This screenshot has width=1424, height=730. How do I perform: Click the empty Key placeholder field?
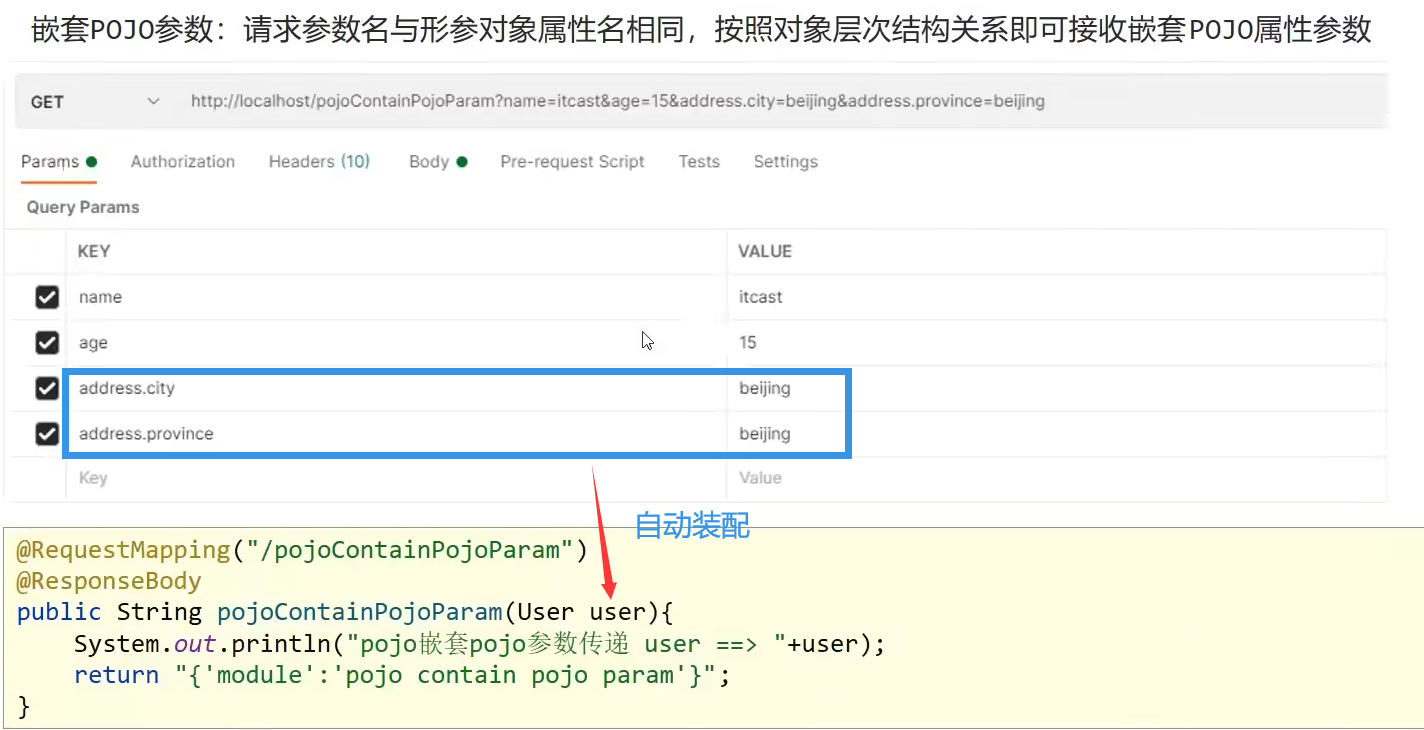tap(395, 478)
